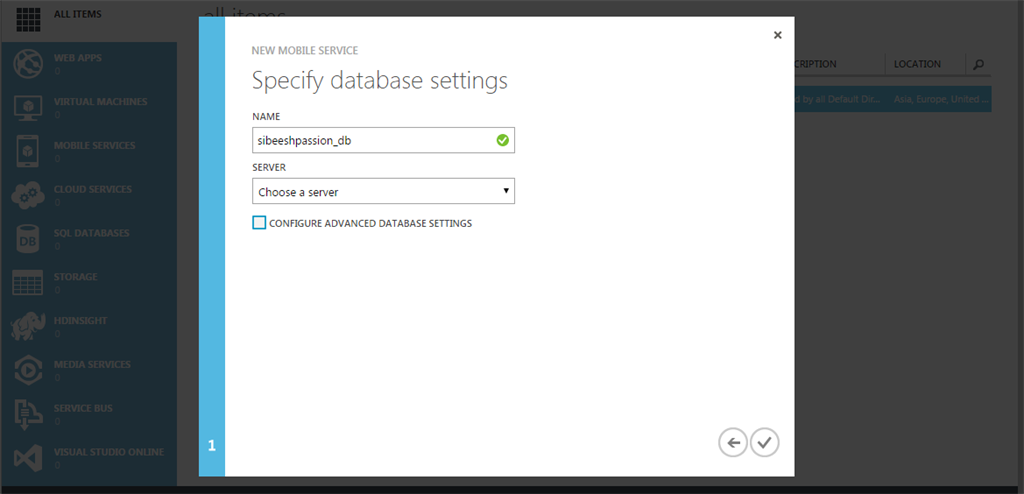Screen dimensions: 1024x494
Task: Select the All Items menu entry
Action: [77, 15]
